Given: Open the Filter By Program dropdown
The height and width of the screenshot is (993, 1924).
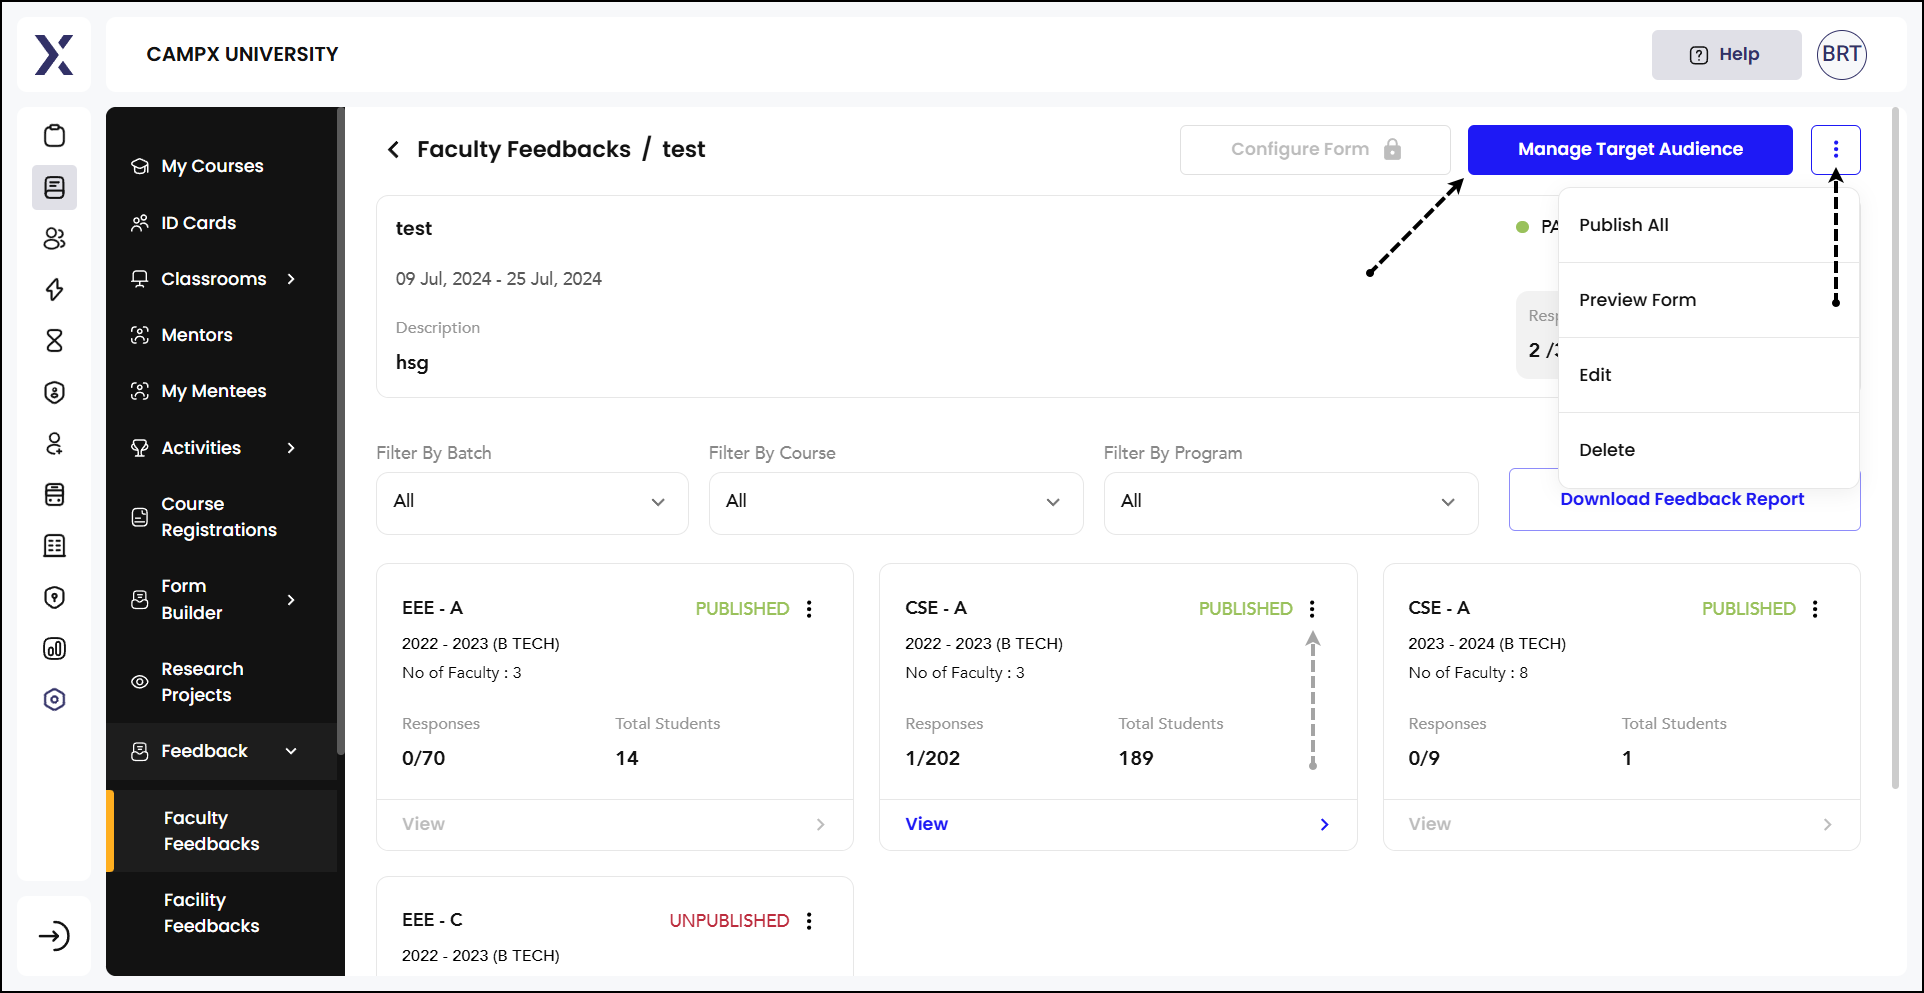Looking at the screenshot, I should (1291, 503).
